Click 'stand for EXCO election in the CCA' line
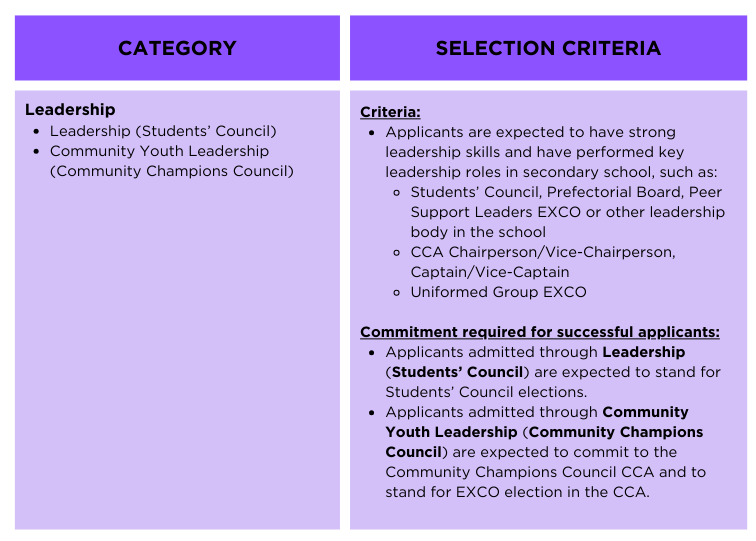Image resolution: width=756 pixels, height=541 pixels. pos(517,492)
